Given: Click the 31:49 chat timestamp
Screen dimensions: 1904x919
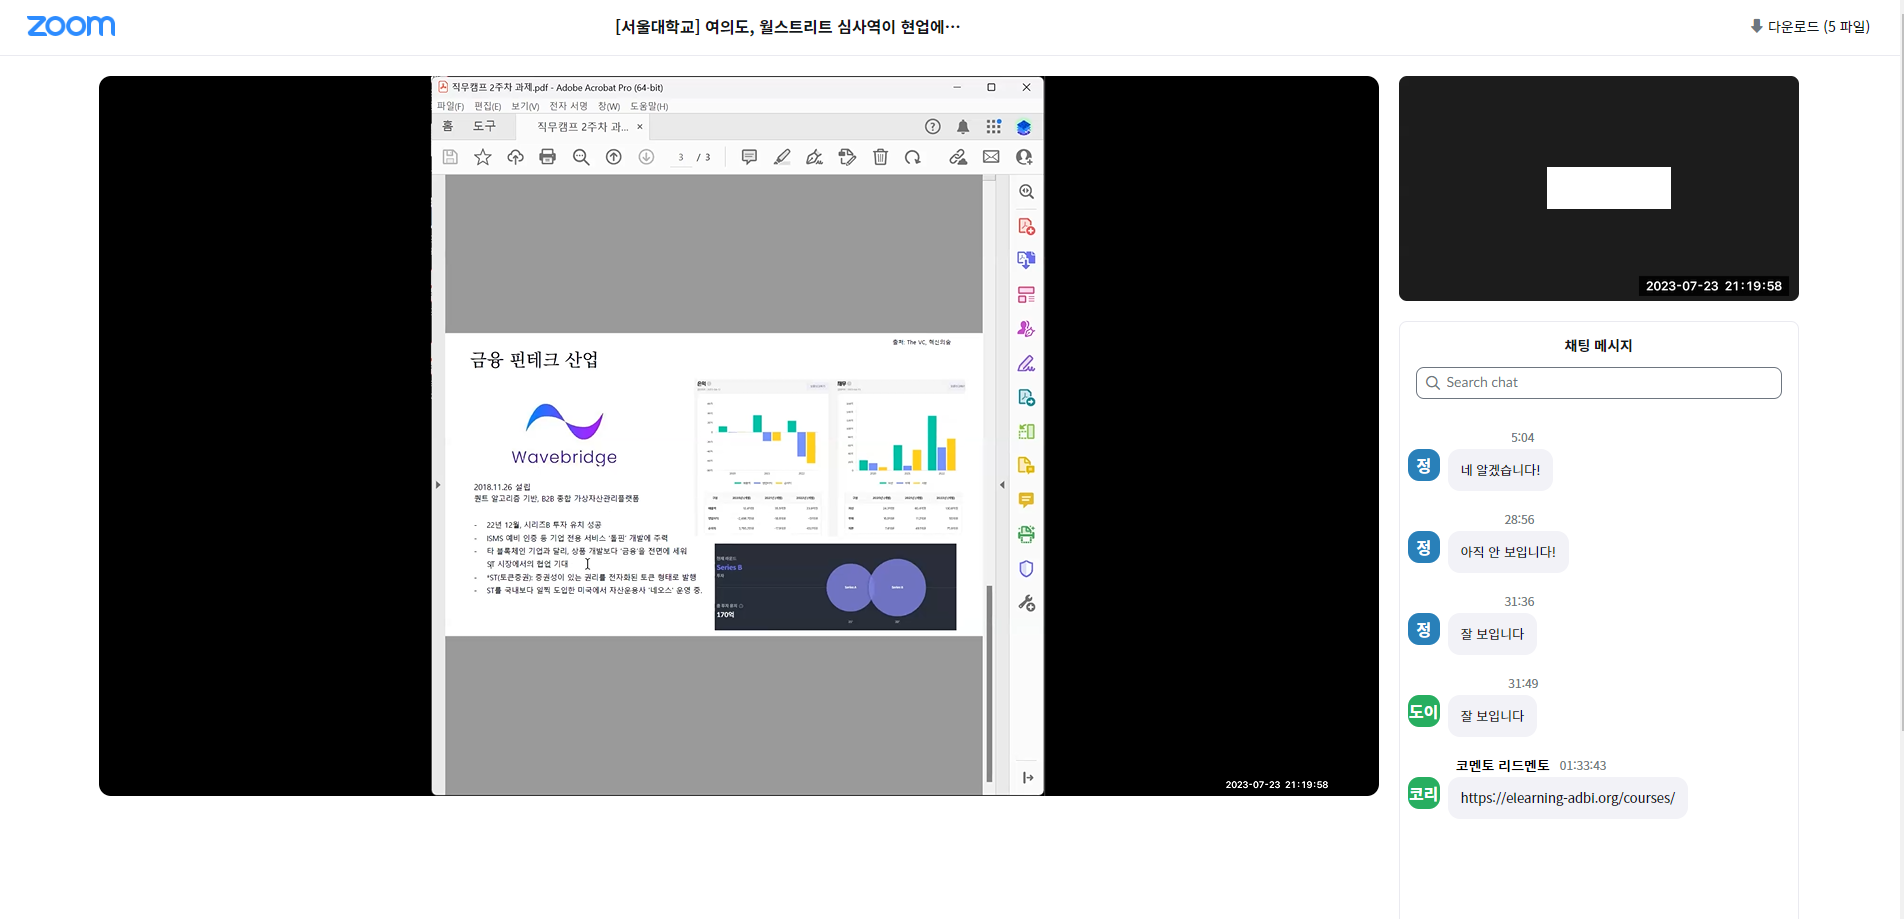Looking at the screenshot, I should coord(1523,684).
